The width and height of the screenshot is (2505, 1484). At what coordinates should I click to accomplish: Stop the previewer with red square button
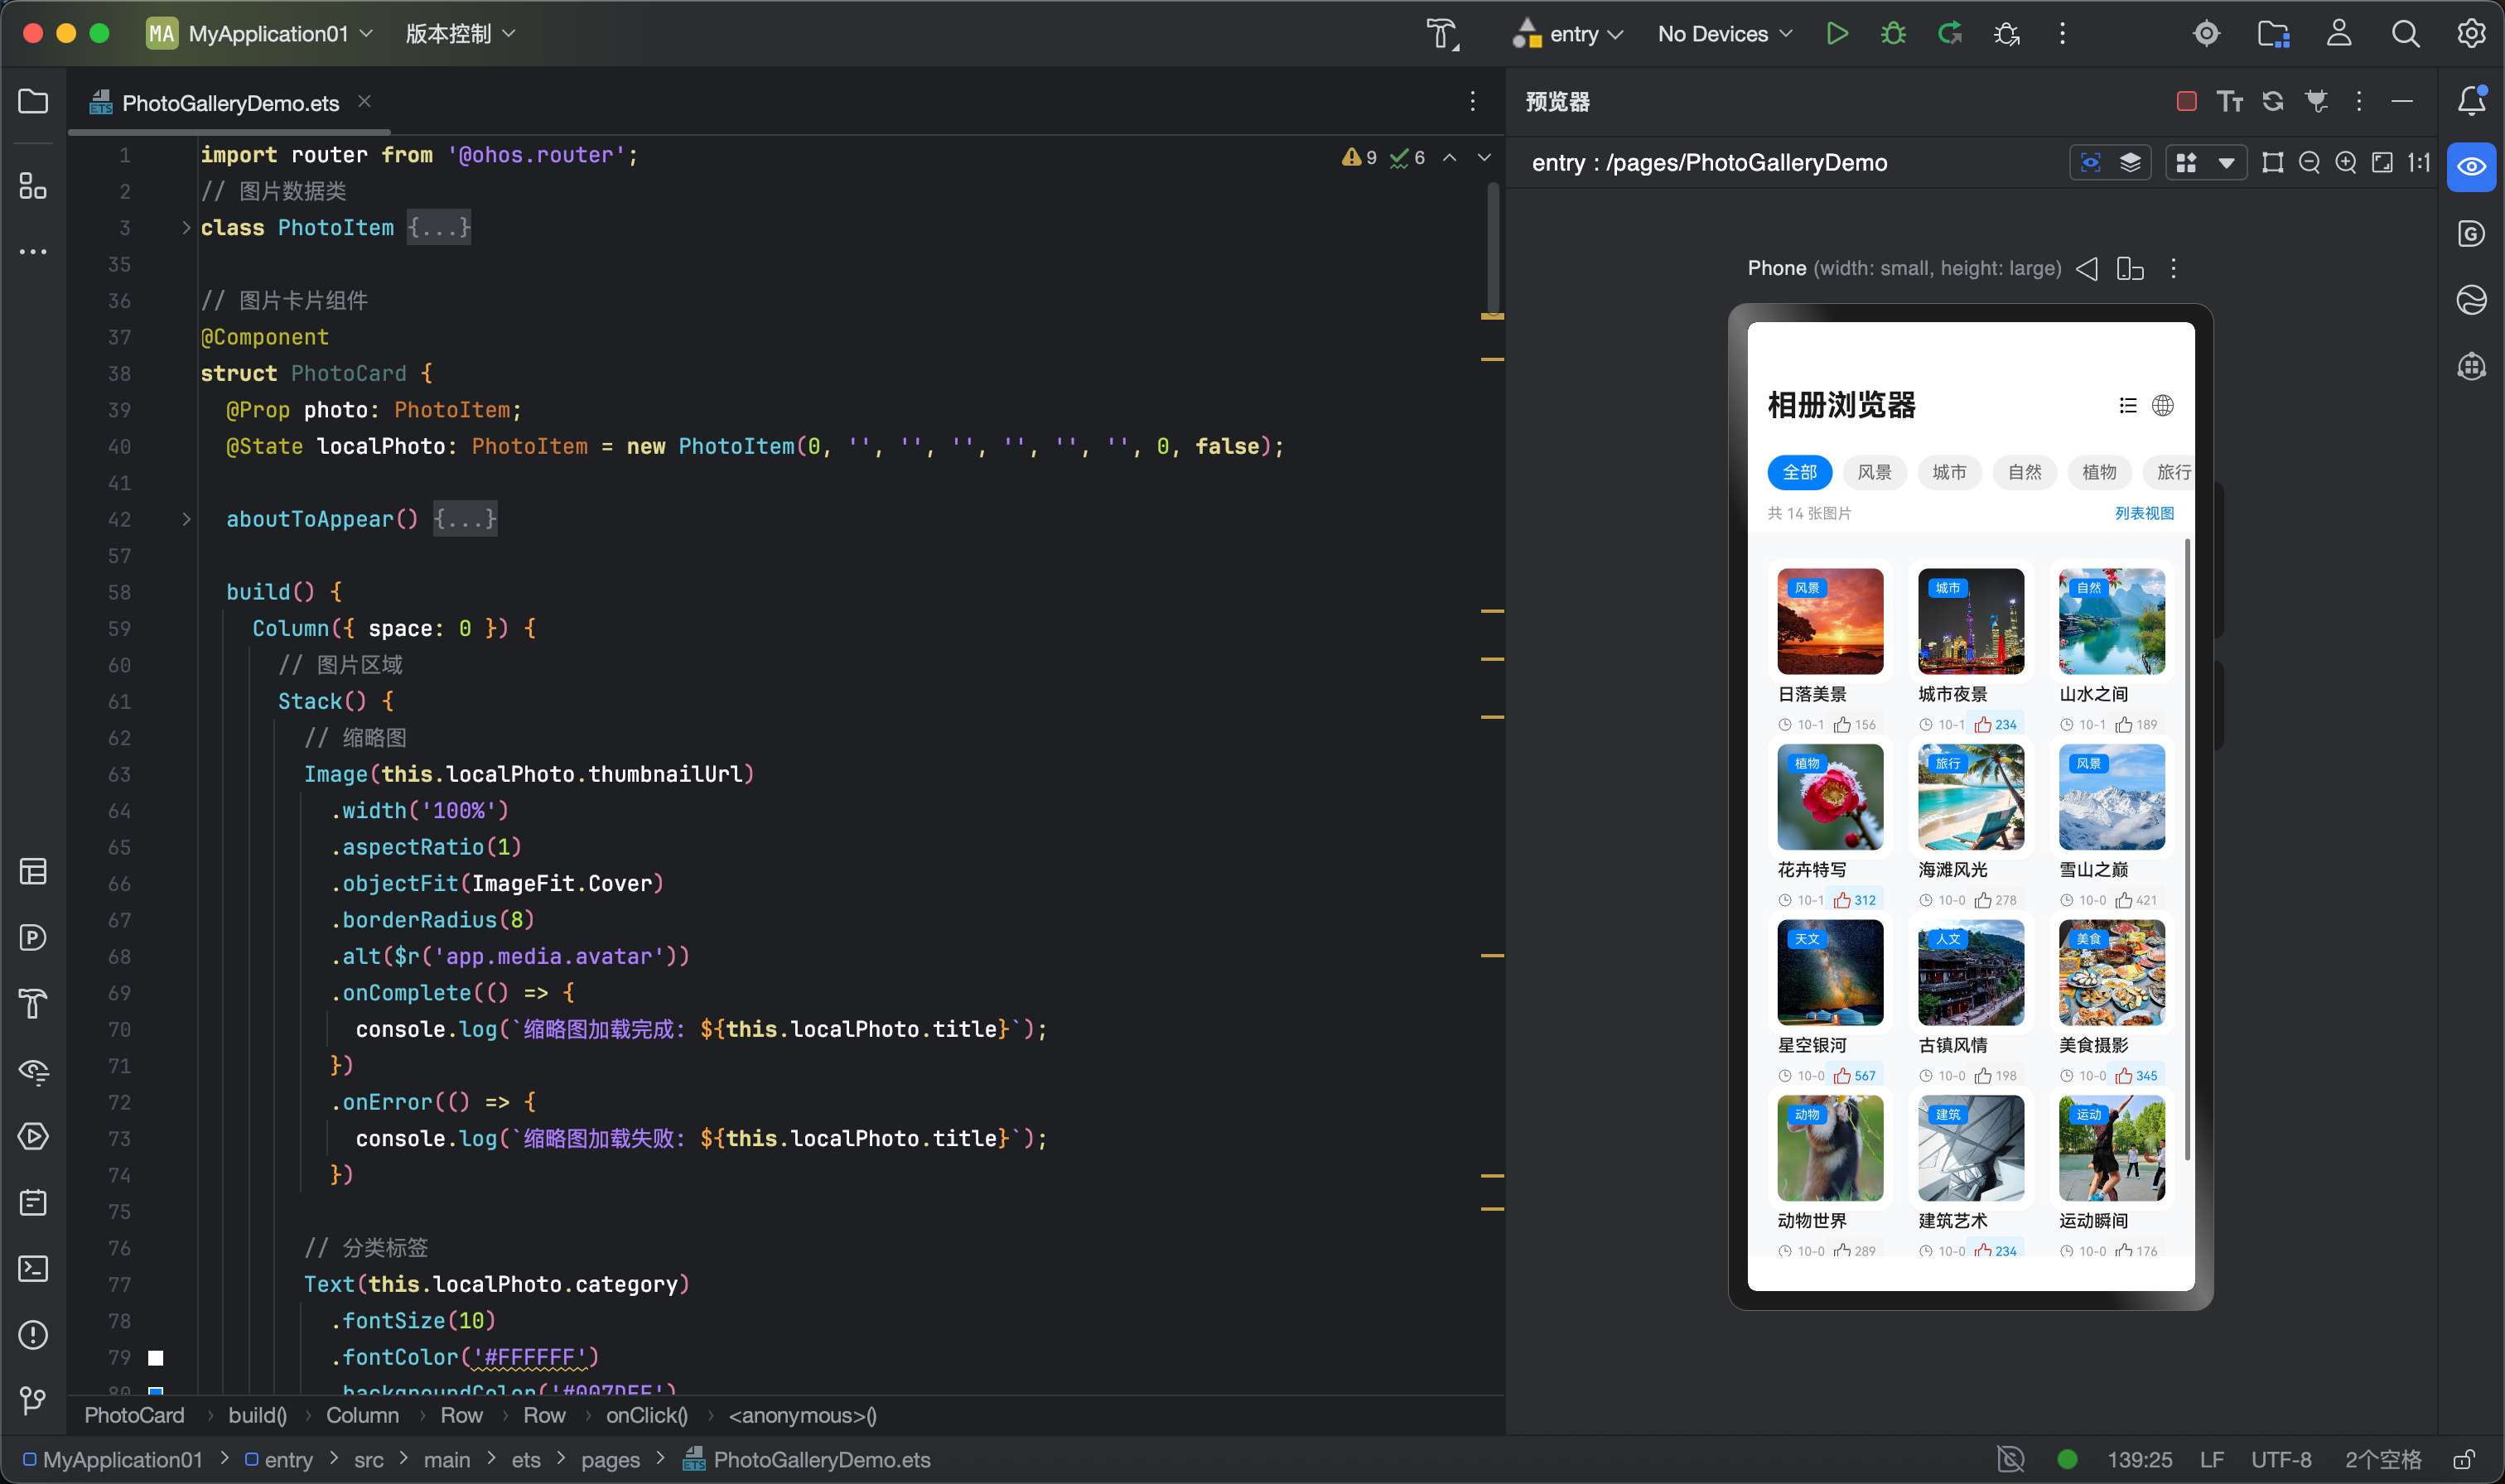2186,101
